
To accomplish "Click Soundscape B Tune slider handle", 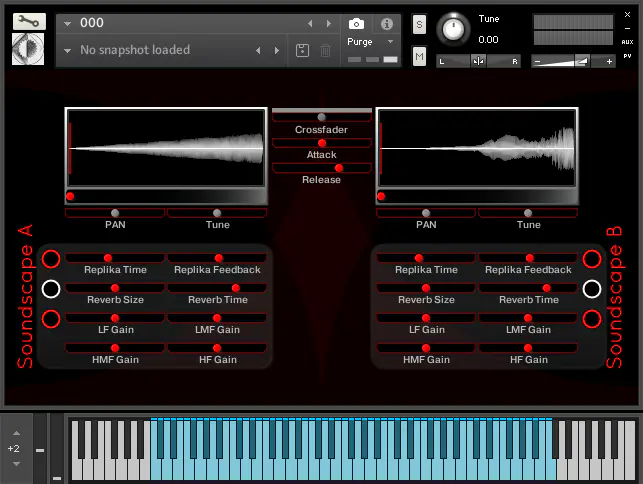I will click(528, 213).
